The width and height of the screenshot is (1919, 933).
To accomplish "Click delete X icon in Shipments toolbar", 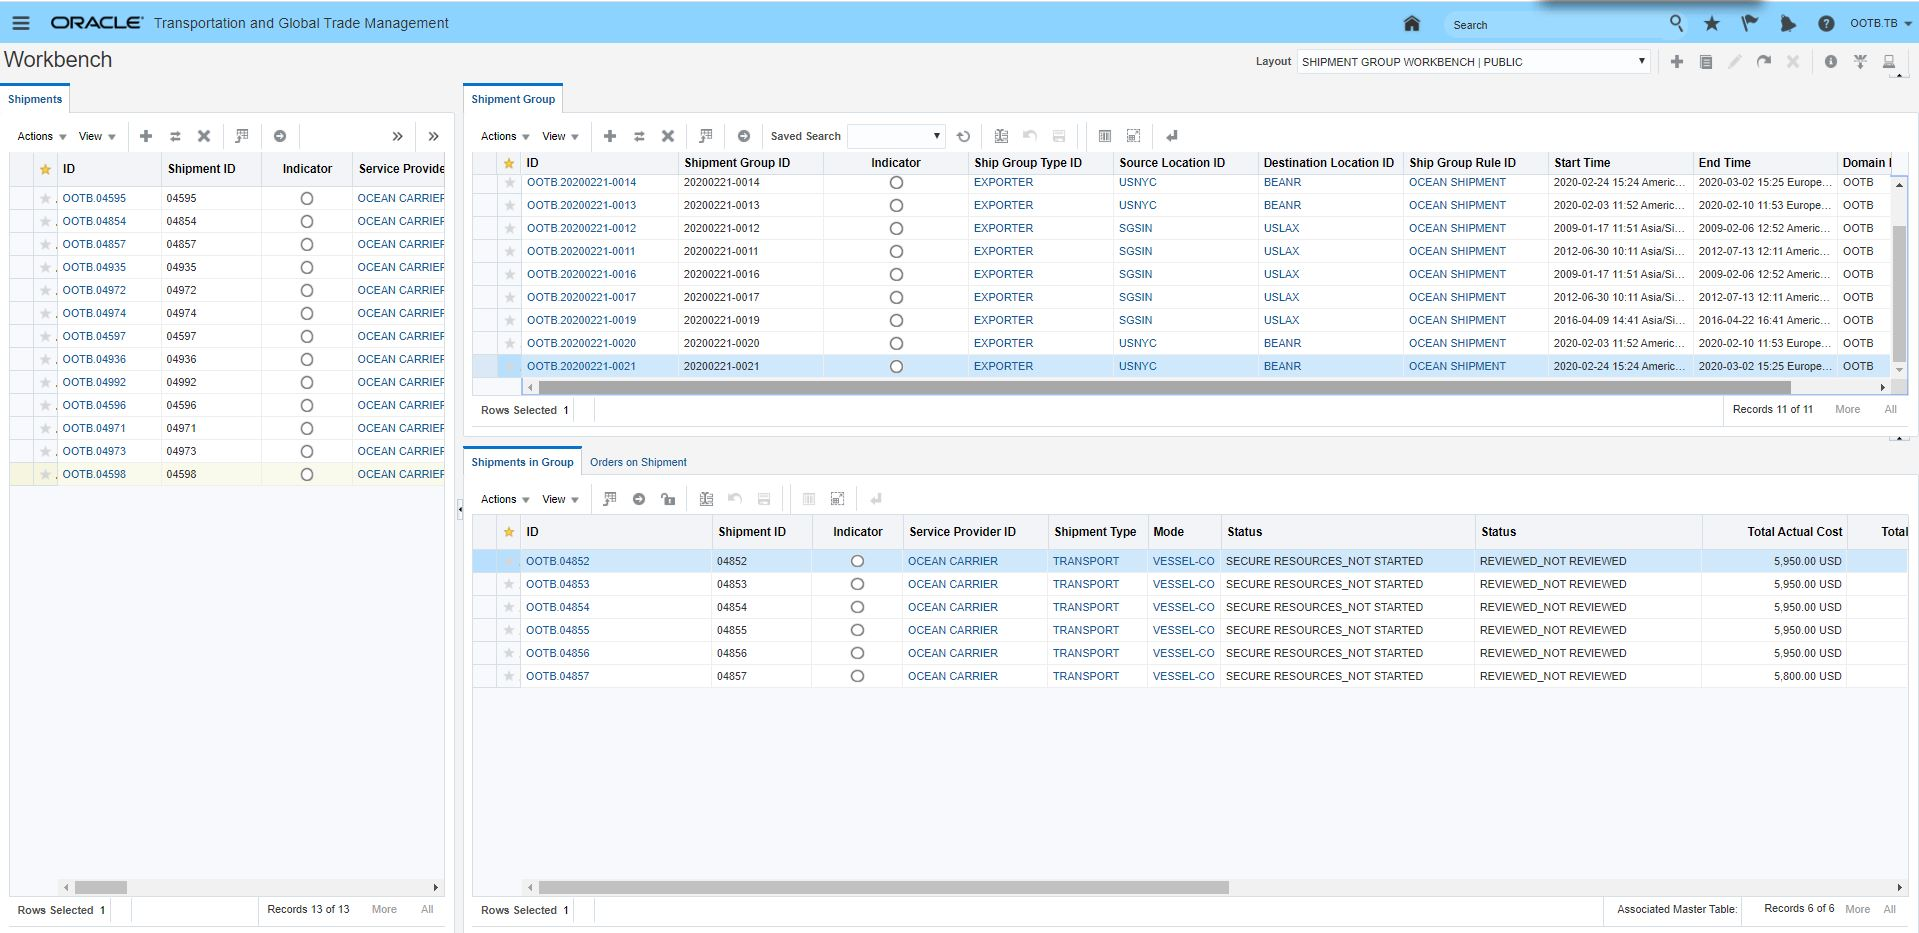I will tap(204, 136).
